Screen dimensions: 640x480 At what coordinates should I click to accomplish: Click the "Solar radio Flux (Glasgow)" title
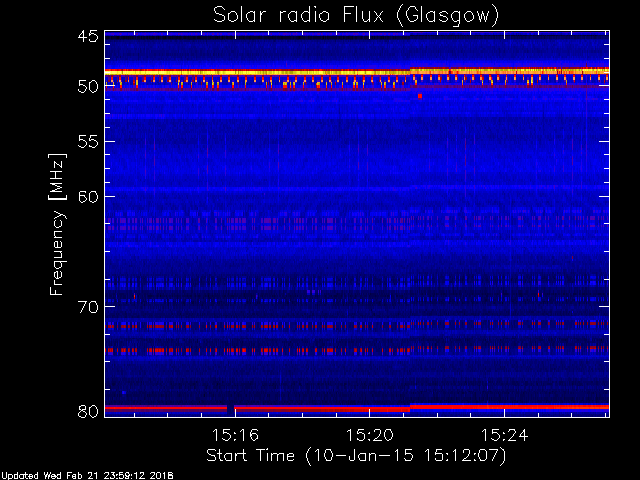pos(356,15)
